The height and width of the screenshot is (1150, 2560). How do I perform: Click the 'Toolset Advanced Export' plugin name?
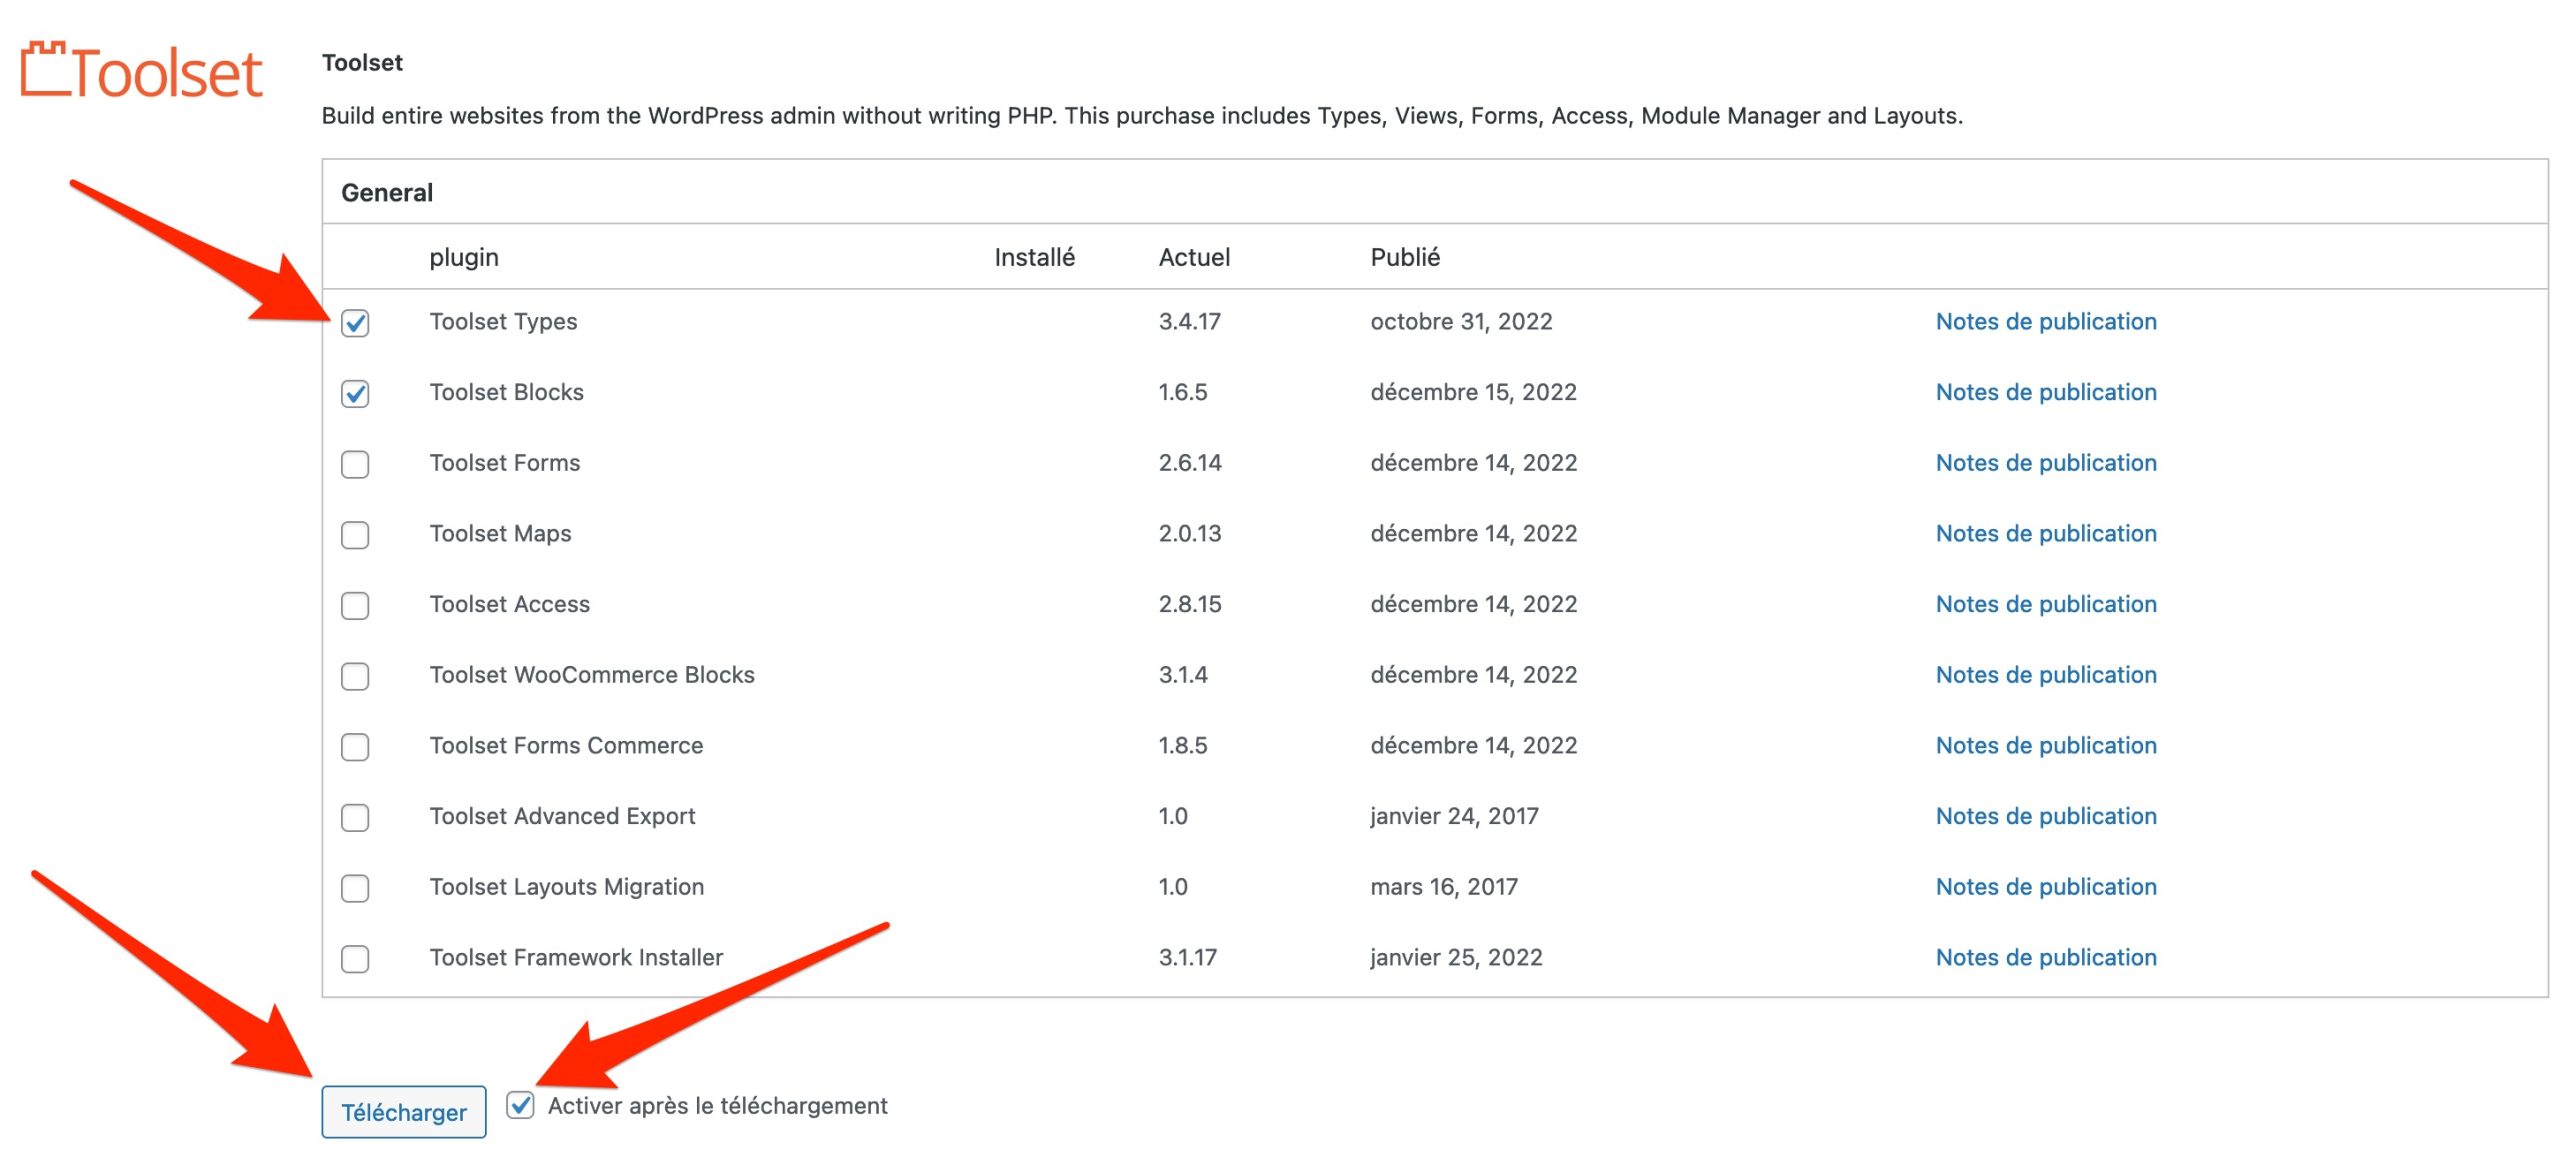[x=562, y=816]
